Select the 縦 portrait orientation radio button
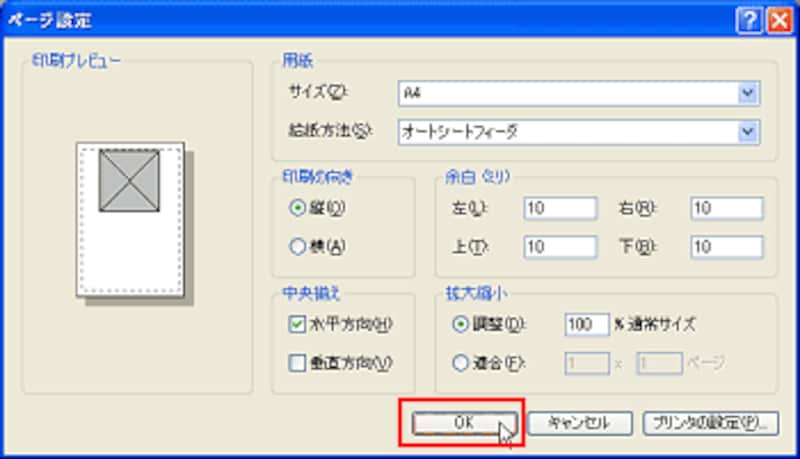 [x=296, y=208]
